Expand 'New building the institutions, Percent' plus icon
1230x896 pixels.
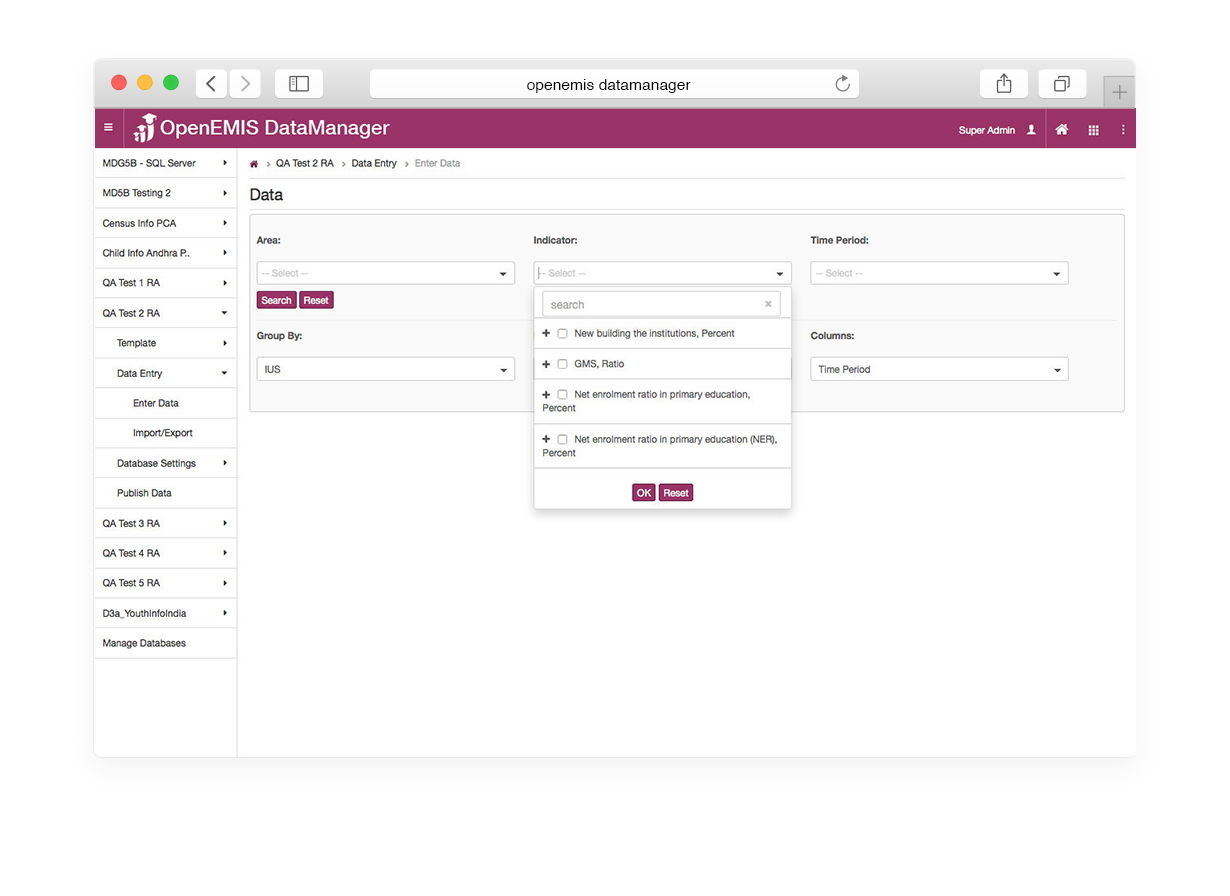click(x=546, y=333)
